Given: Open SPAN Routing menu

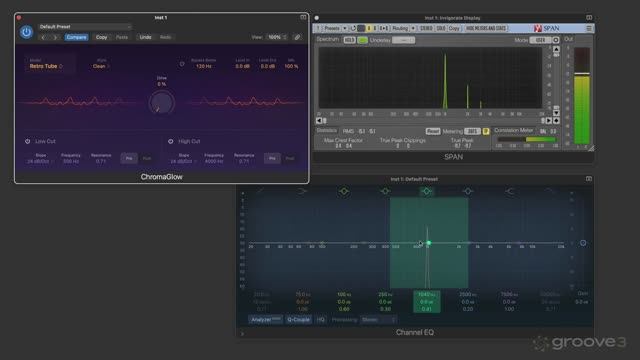Looking at the screenshot, I should click(400, 28).
